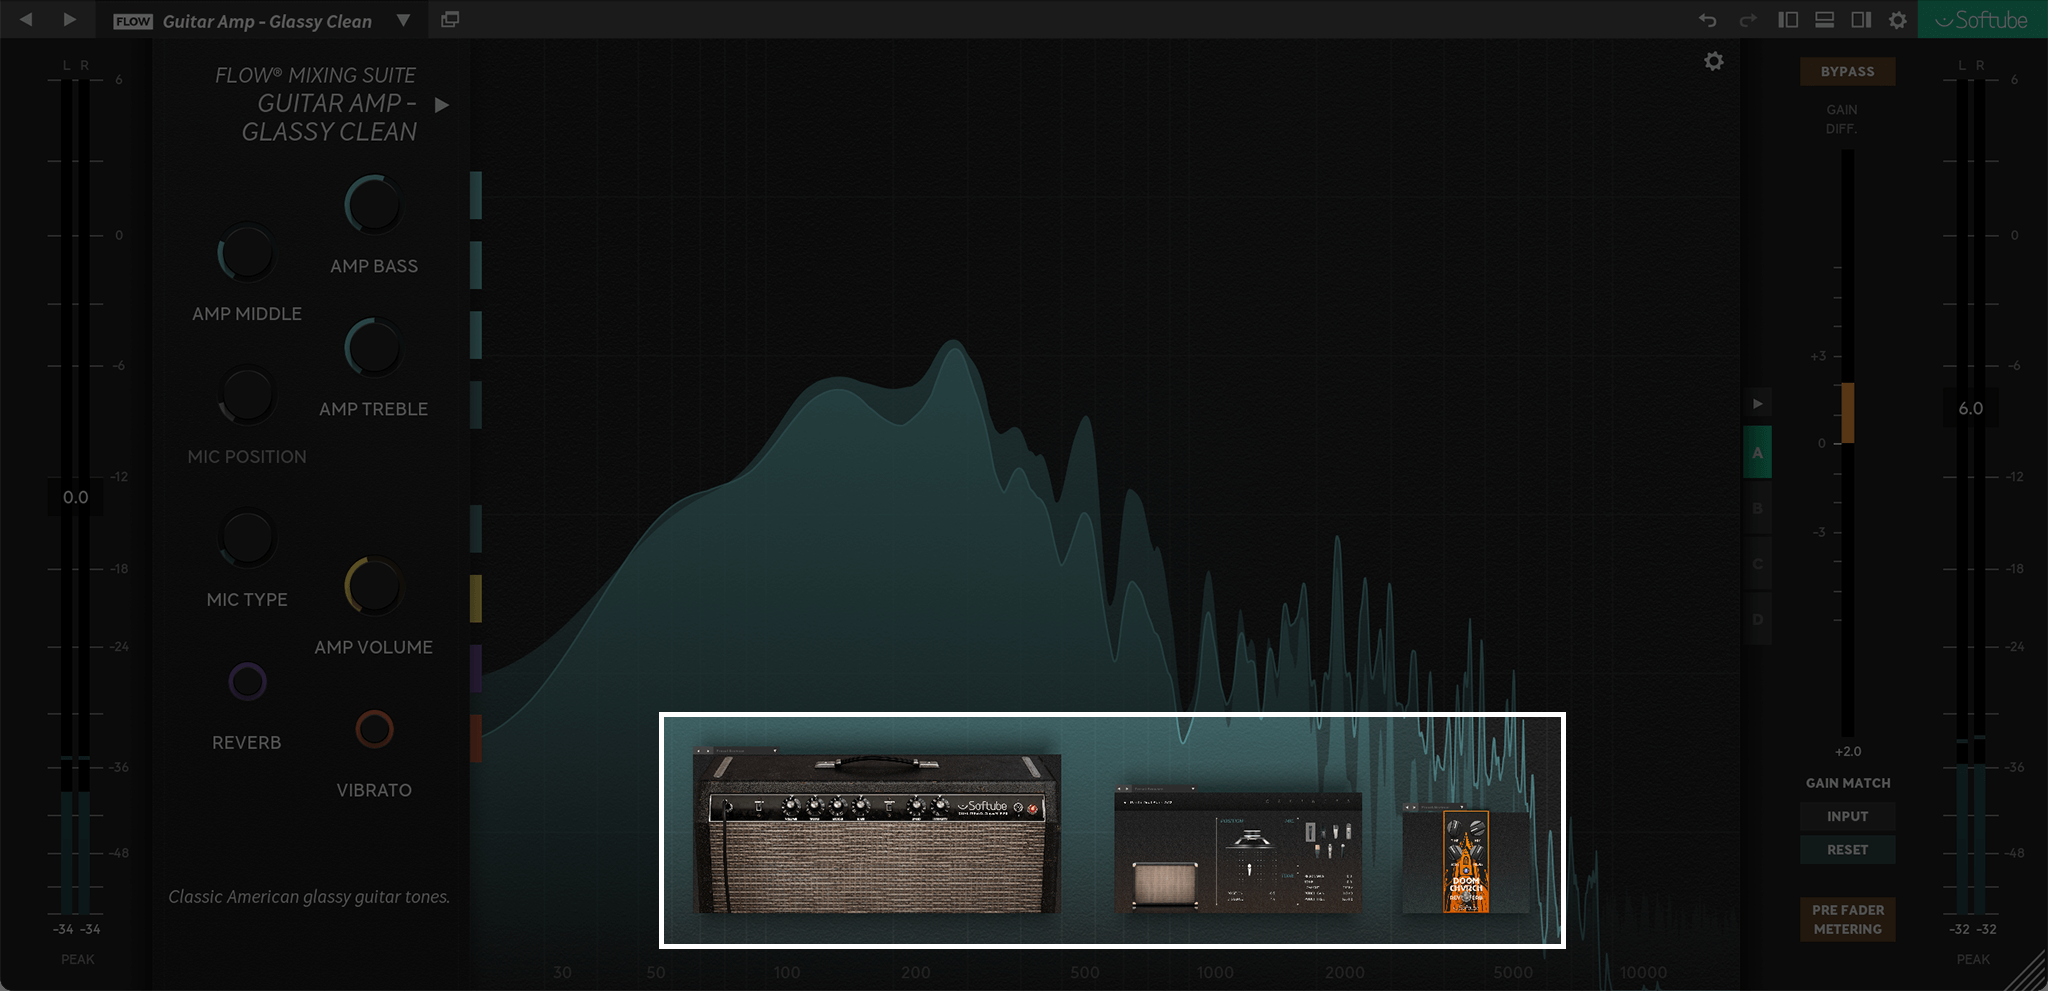Toggle the left panel layout icon
Image resolution: width=2048 pixels, height=991 pixels.
tap(1788, 20)
